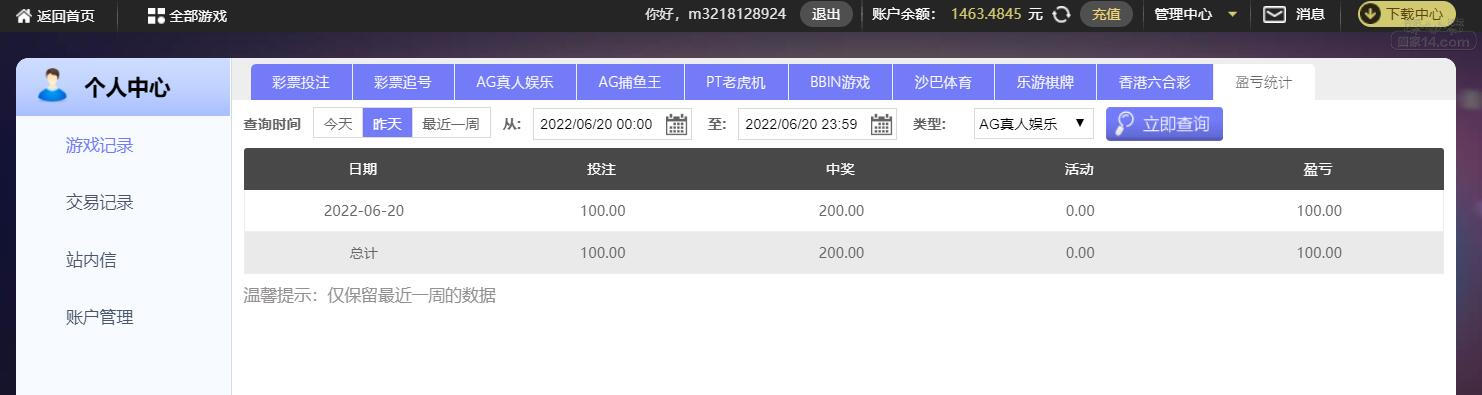Image resolution: width=1482 pixels, height=395 pixels.
Task: Open the calendar icon next to end date
Action: [x=882, y=124]
